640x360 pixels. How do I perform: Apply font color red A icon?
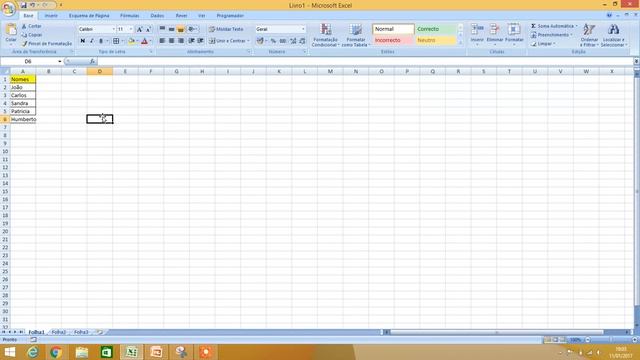(x=144, y=41)
